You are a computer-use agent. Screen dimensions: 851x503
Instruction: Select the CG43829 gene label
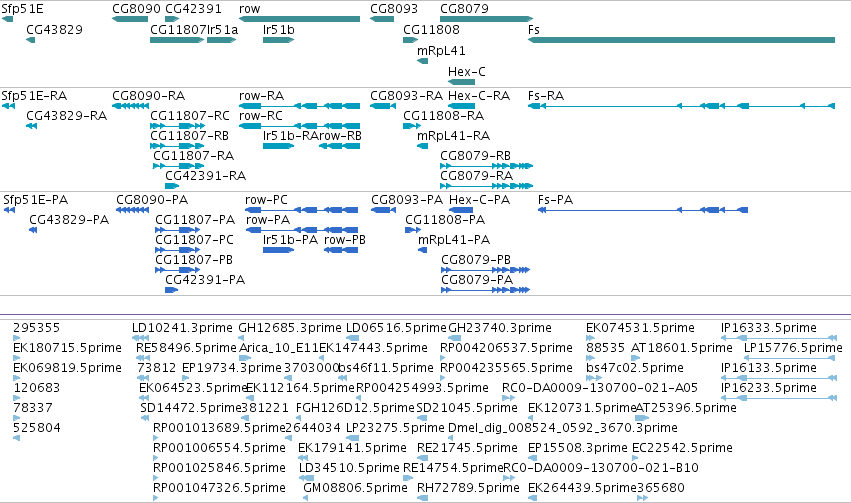(x=54, y=30)
